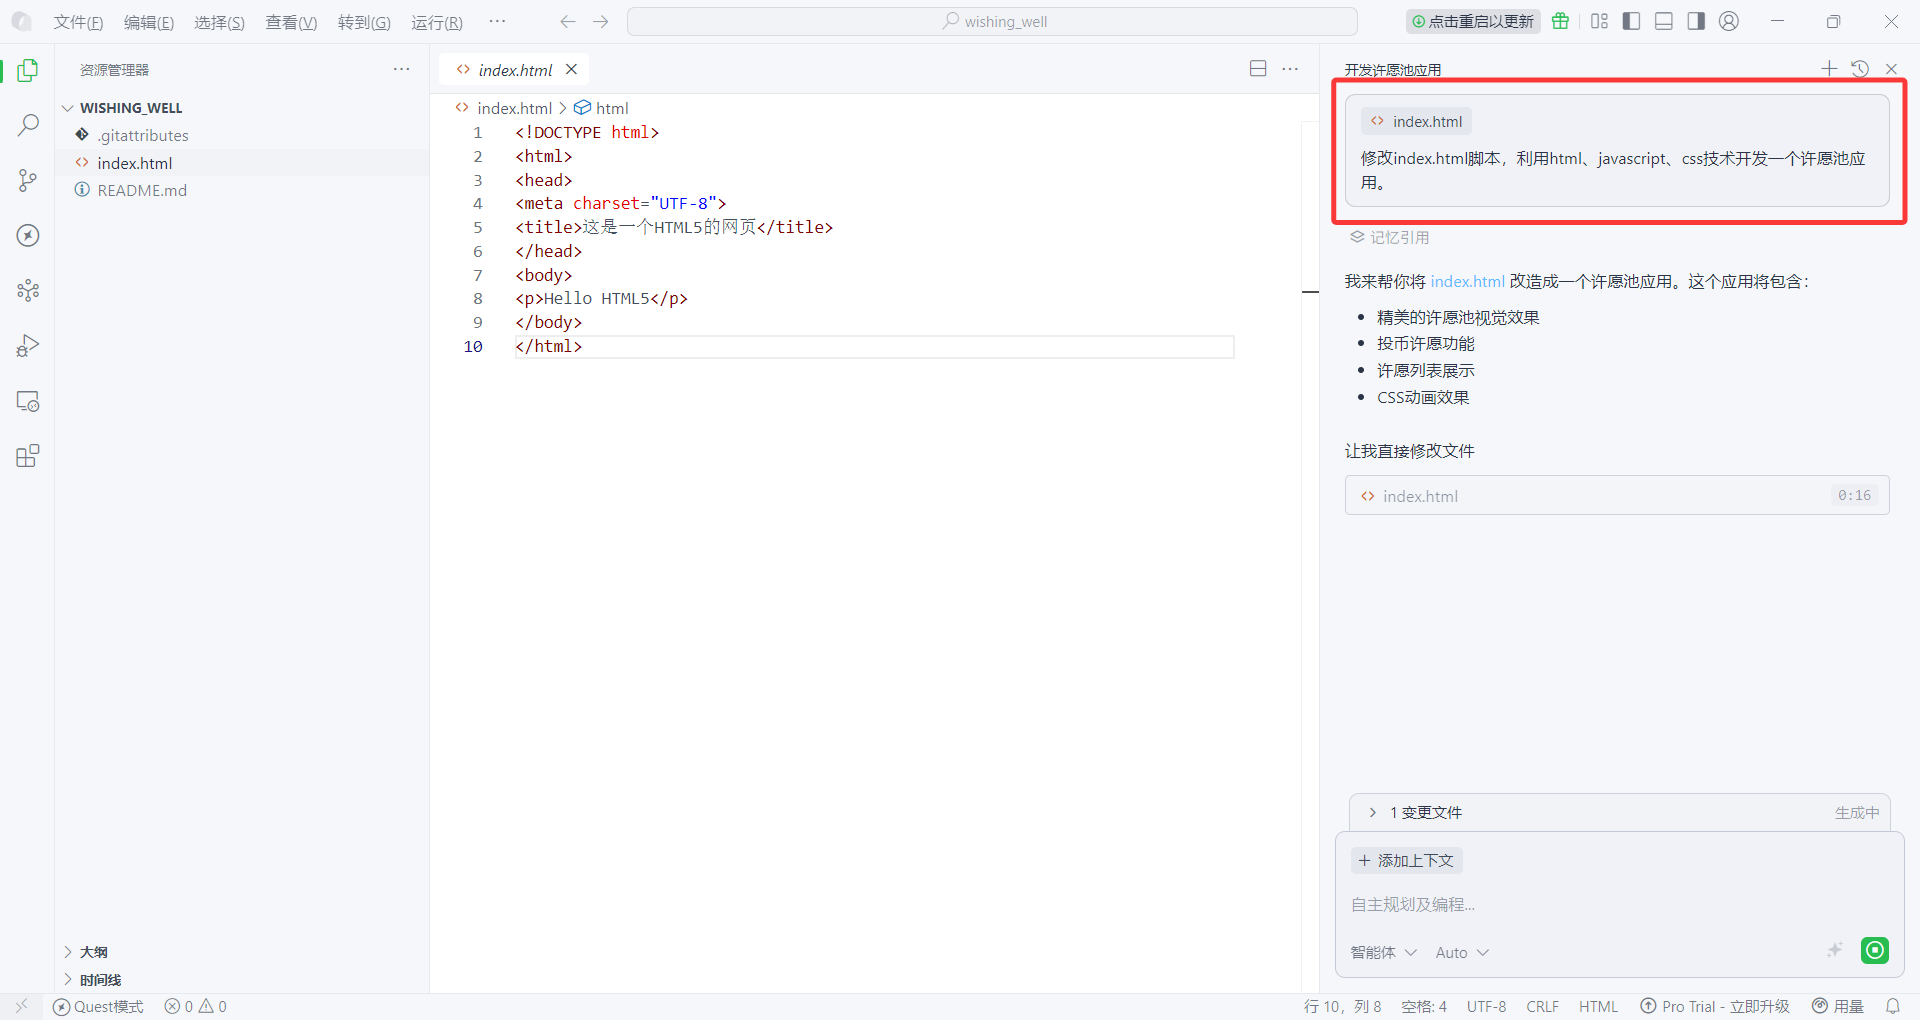Click the 添加上下文 button

(1406, 860)
